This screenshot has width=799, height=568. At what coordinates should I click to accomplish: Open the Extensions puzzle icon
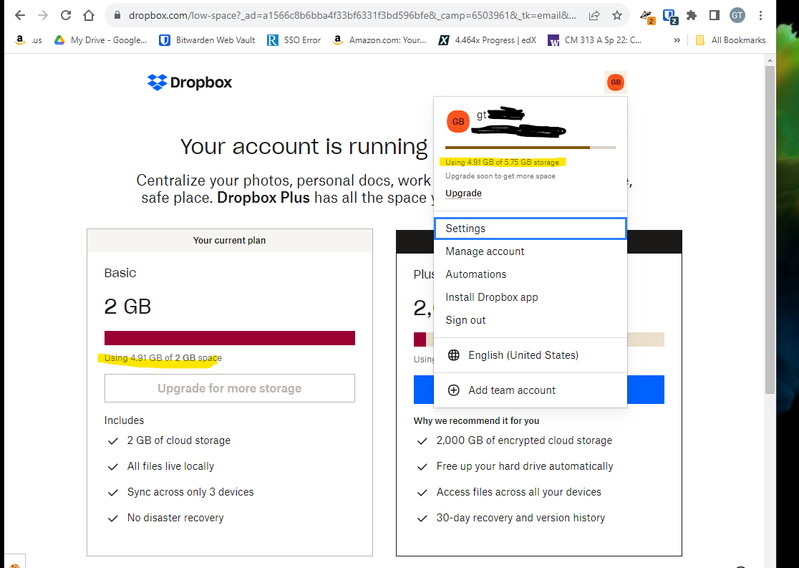point(691,15)
